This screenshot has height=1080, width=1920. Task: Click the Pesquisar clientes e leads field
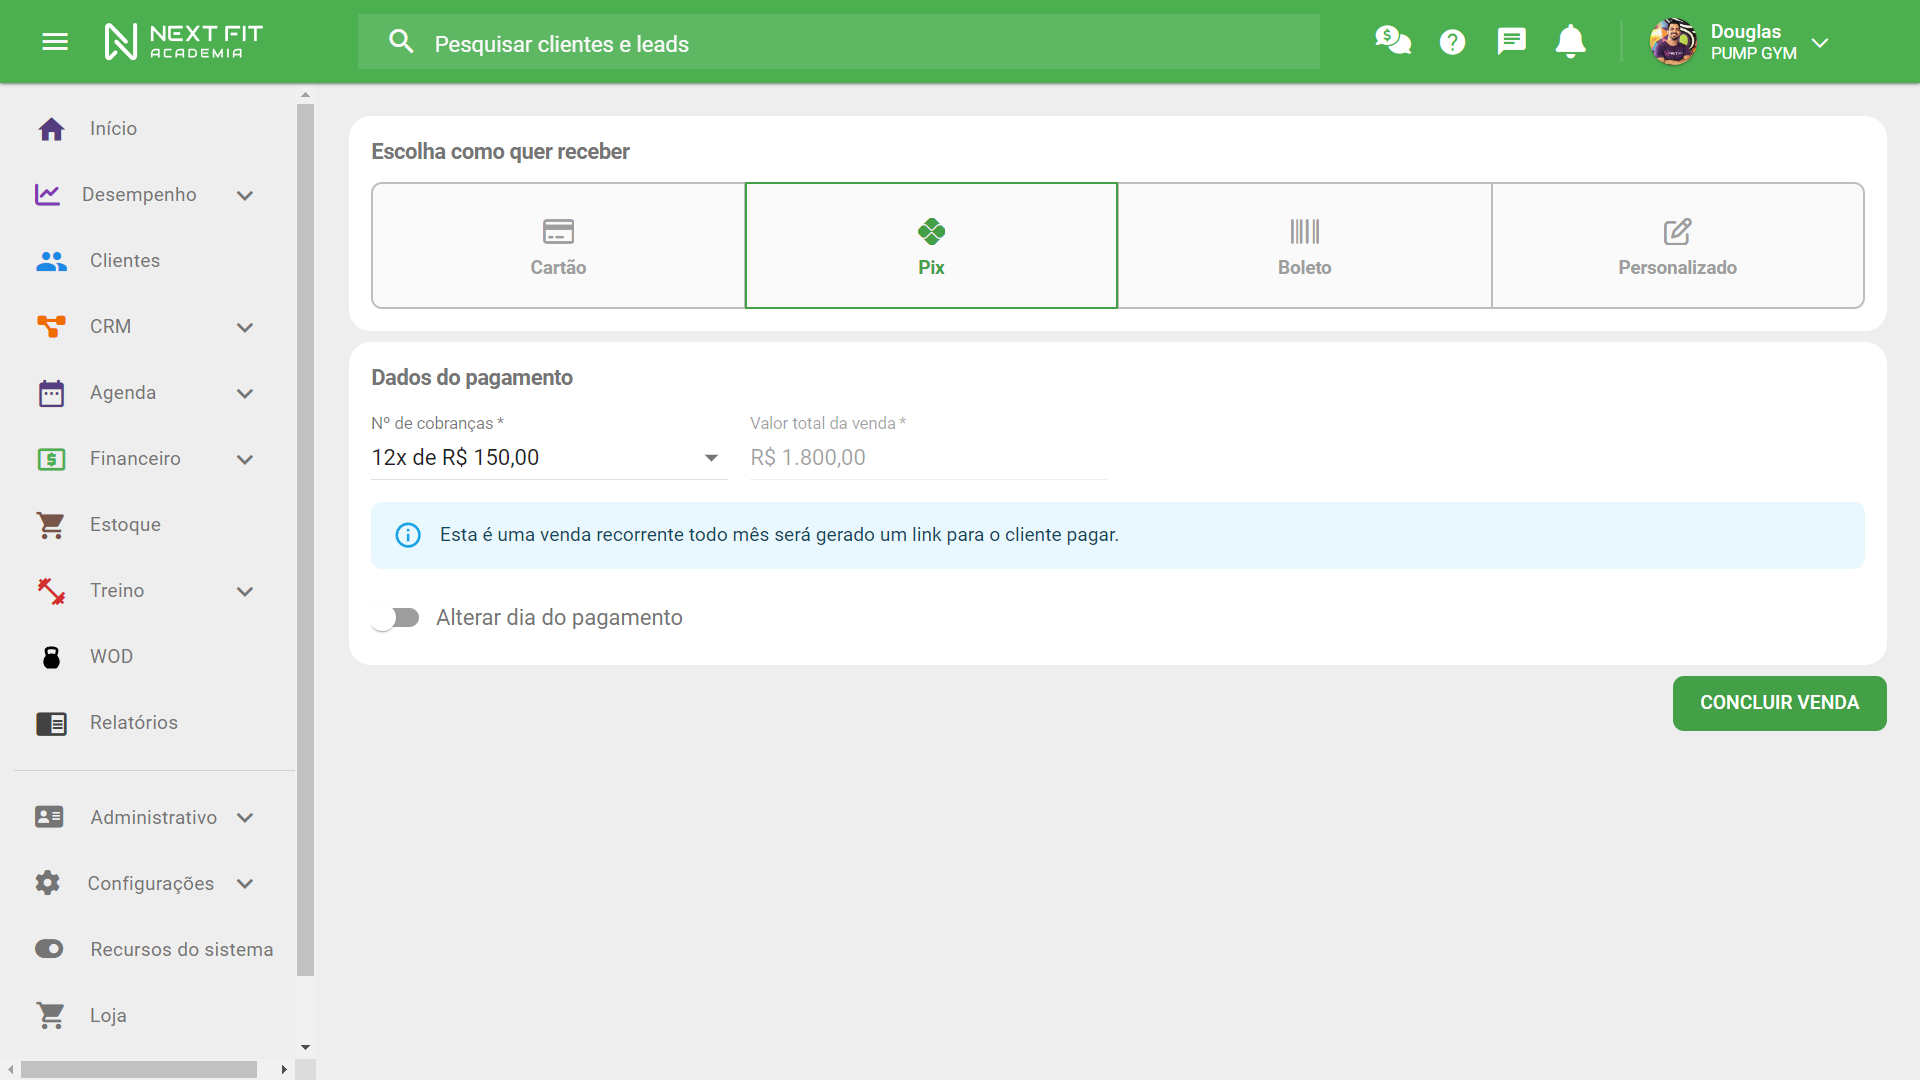coord(838,43)
